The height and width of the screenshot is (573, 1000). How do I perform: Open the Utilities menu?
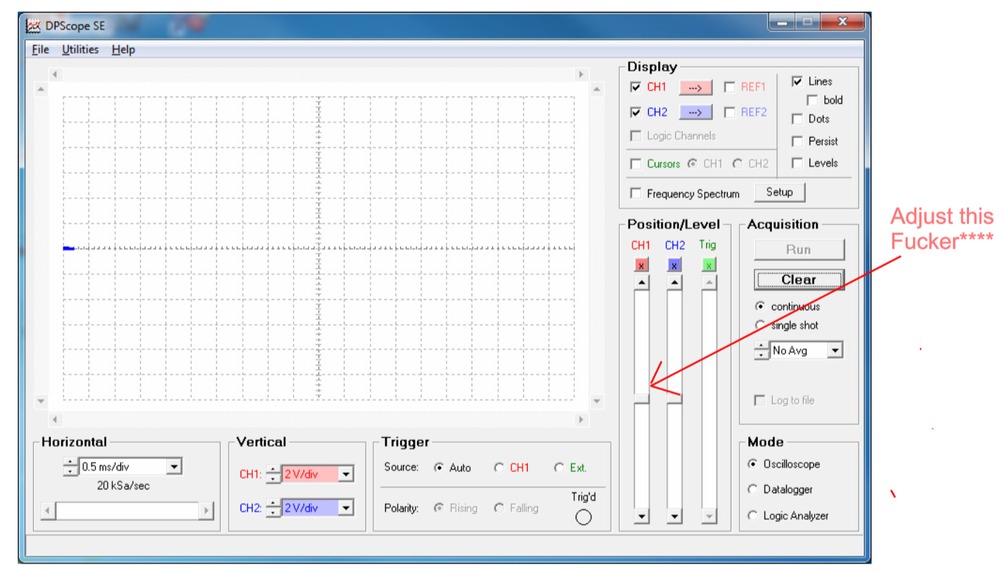[80, 50]
